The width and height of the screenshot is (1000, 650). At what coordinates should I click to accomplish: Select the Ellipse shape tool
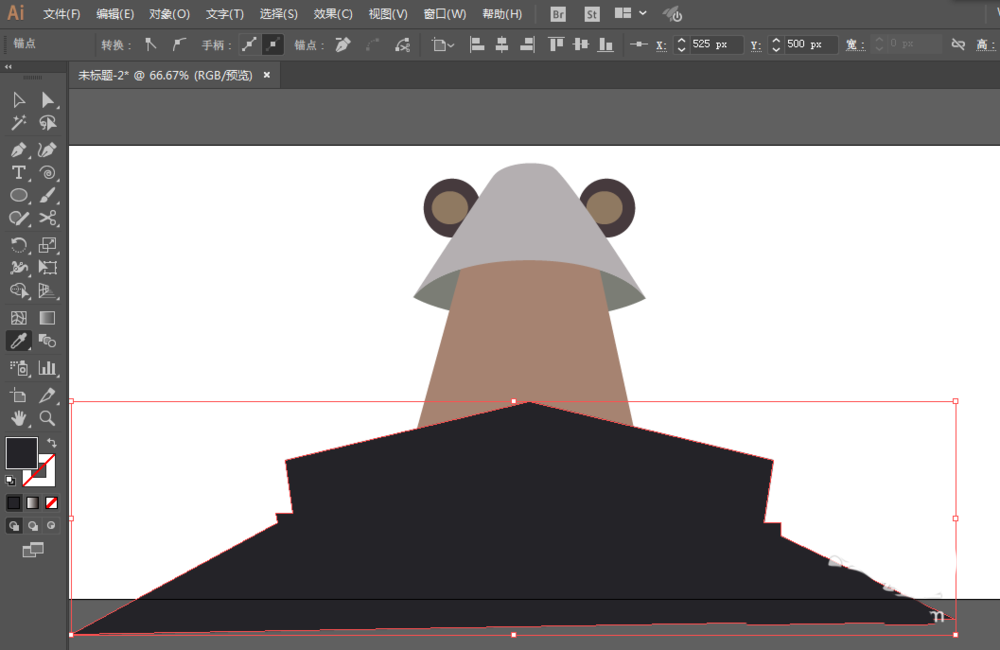coord(18,196)
